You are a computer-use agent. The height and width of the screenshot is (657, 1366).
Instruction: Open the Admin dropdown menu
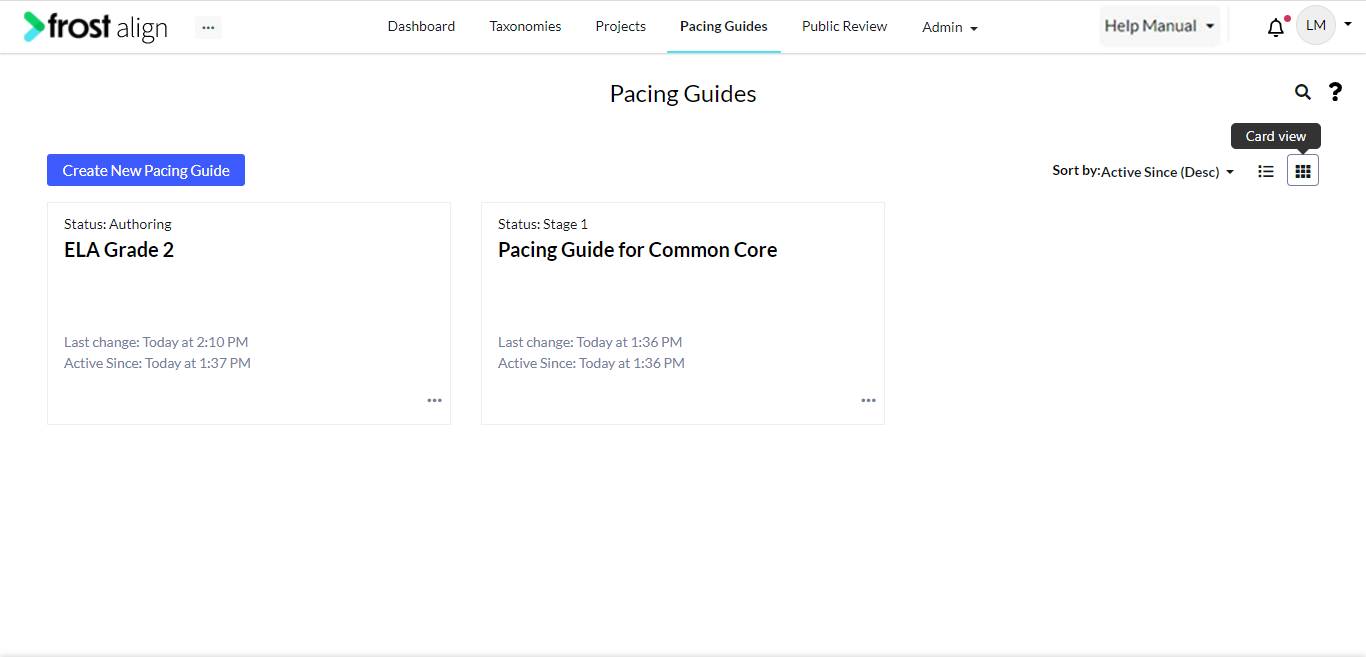point(950,27)
